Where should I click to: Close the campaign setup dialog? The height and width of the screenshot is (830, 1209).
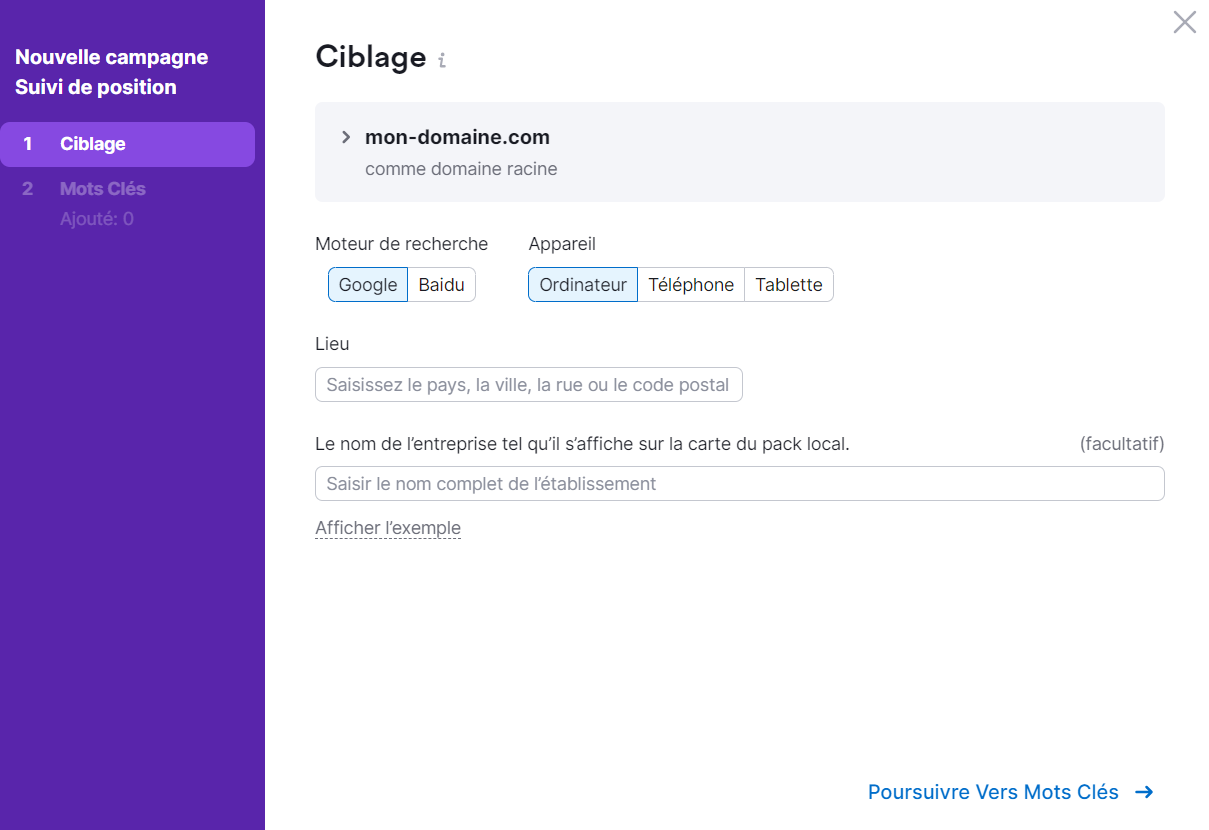pos(1184,22)
